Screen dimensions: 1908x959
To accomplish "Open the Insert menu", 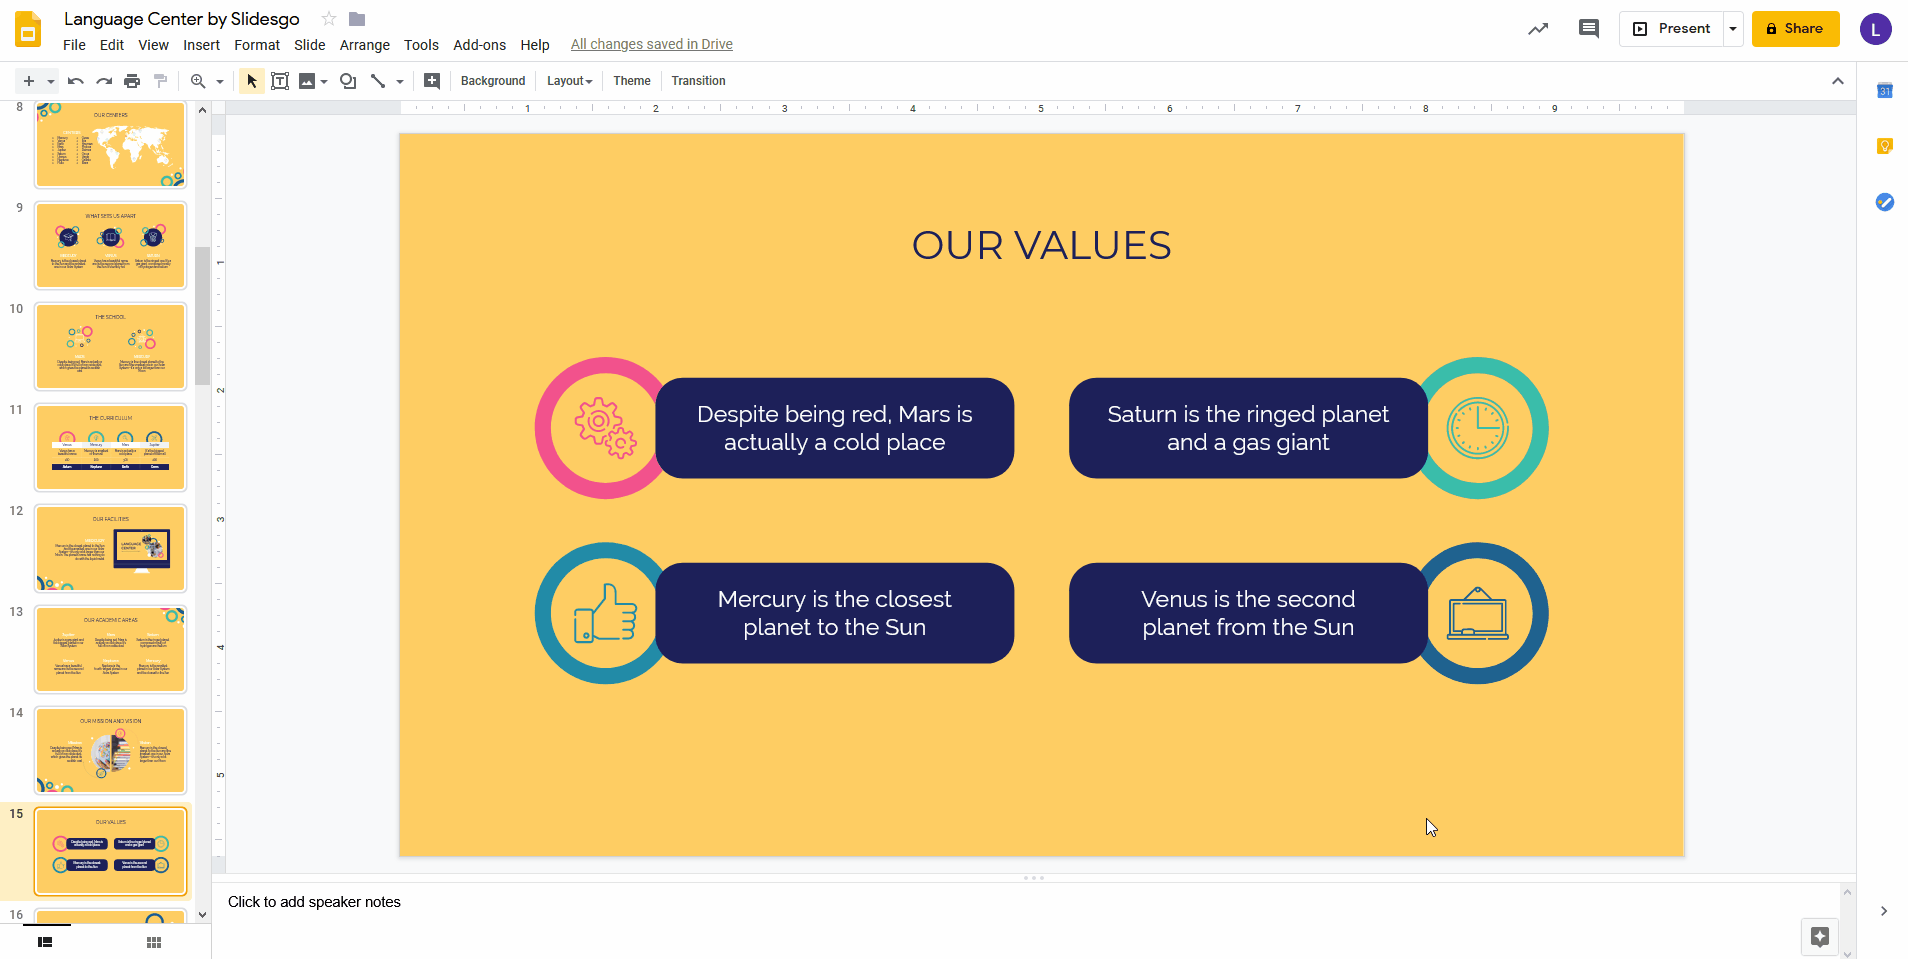I will (201, 45).
